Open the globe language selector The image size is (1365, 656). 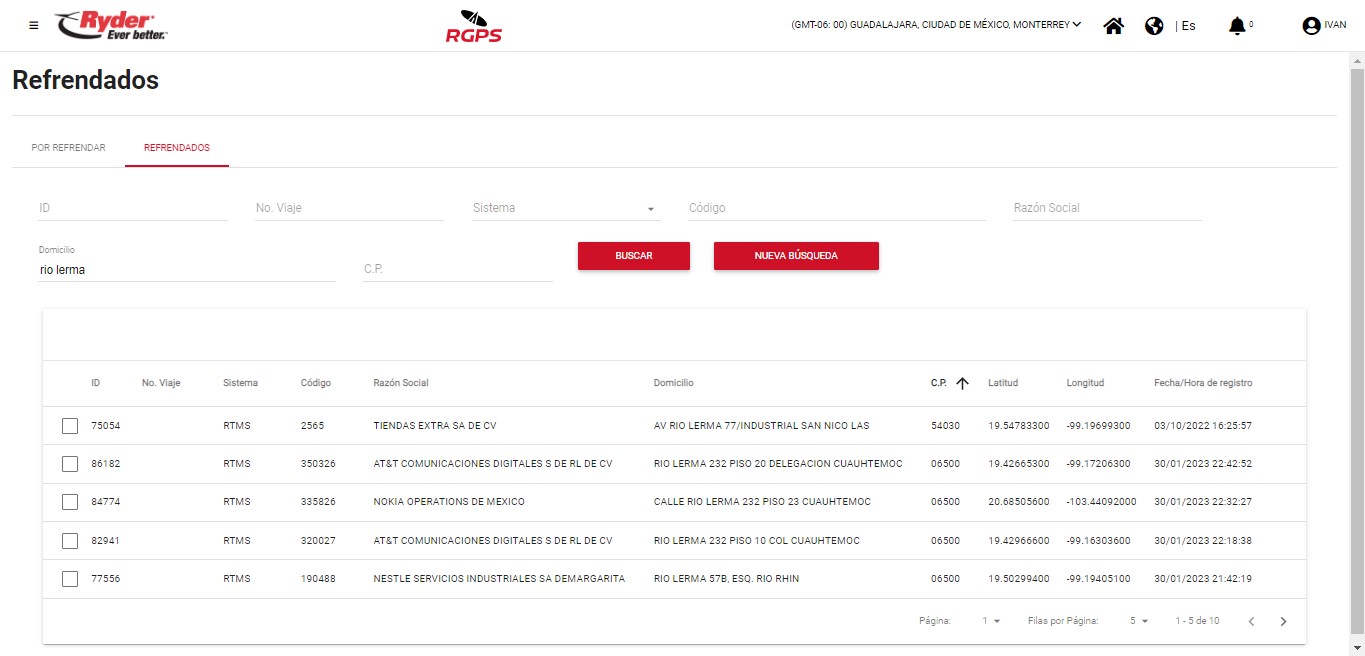coord(1154,26)
